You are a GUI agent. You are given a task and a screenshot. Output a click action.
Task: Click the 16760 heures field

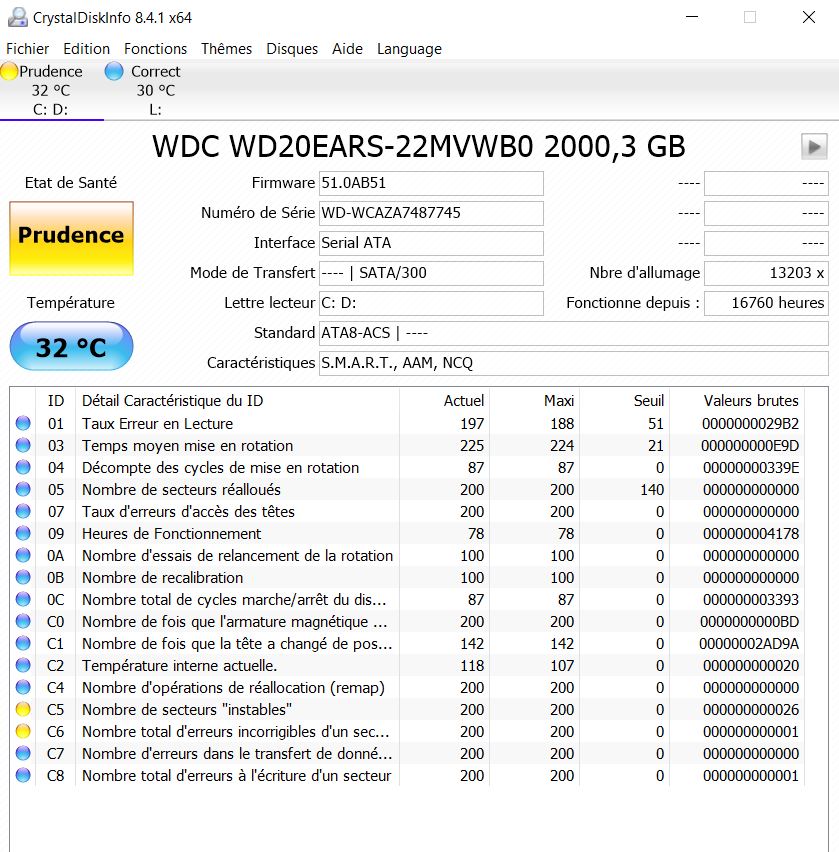(766, 303)
